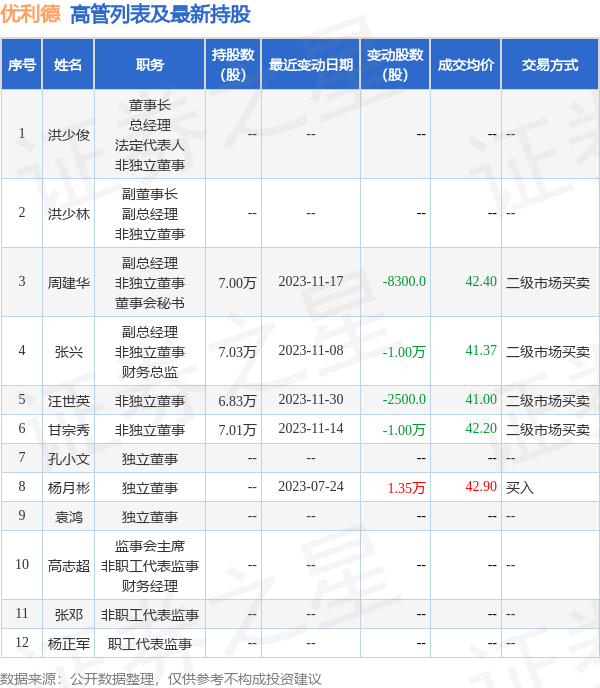This screenshot has height=688, width=600.
Task: Click the red change value 1.35万
Action: pos(406,487)
